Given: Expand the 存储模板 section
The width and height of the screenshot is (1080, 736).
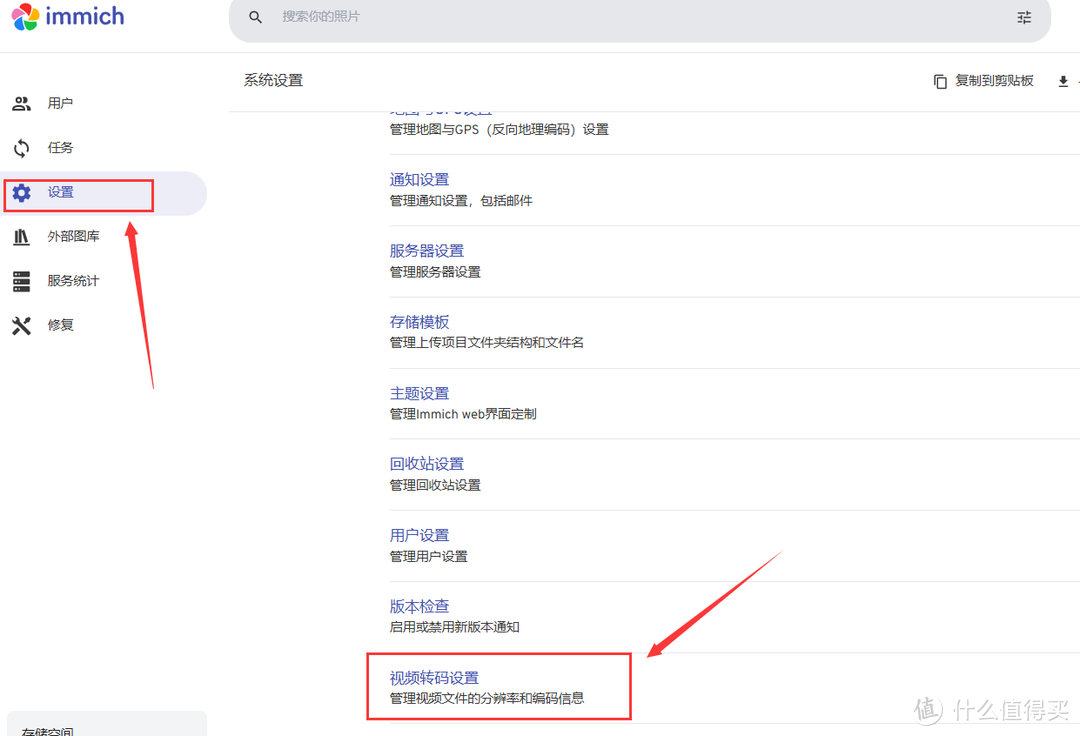Looking at the screenshot, I should (x=419, y=322).
